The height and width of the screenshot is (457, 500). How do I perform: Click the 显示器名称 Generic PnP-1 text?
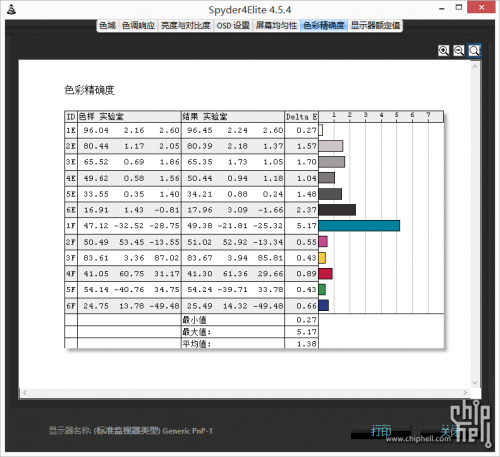(x=131, y=431)
